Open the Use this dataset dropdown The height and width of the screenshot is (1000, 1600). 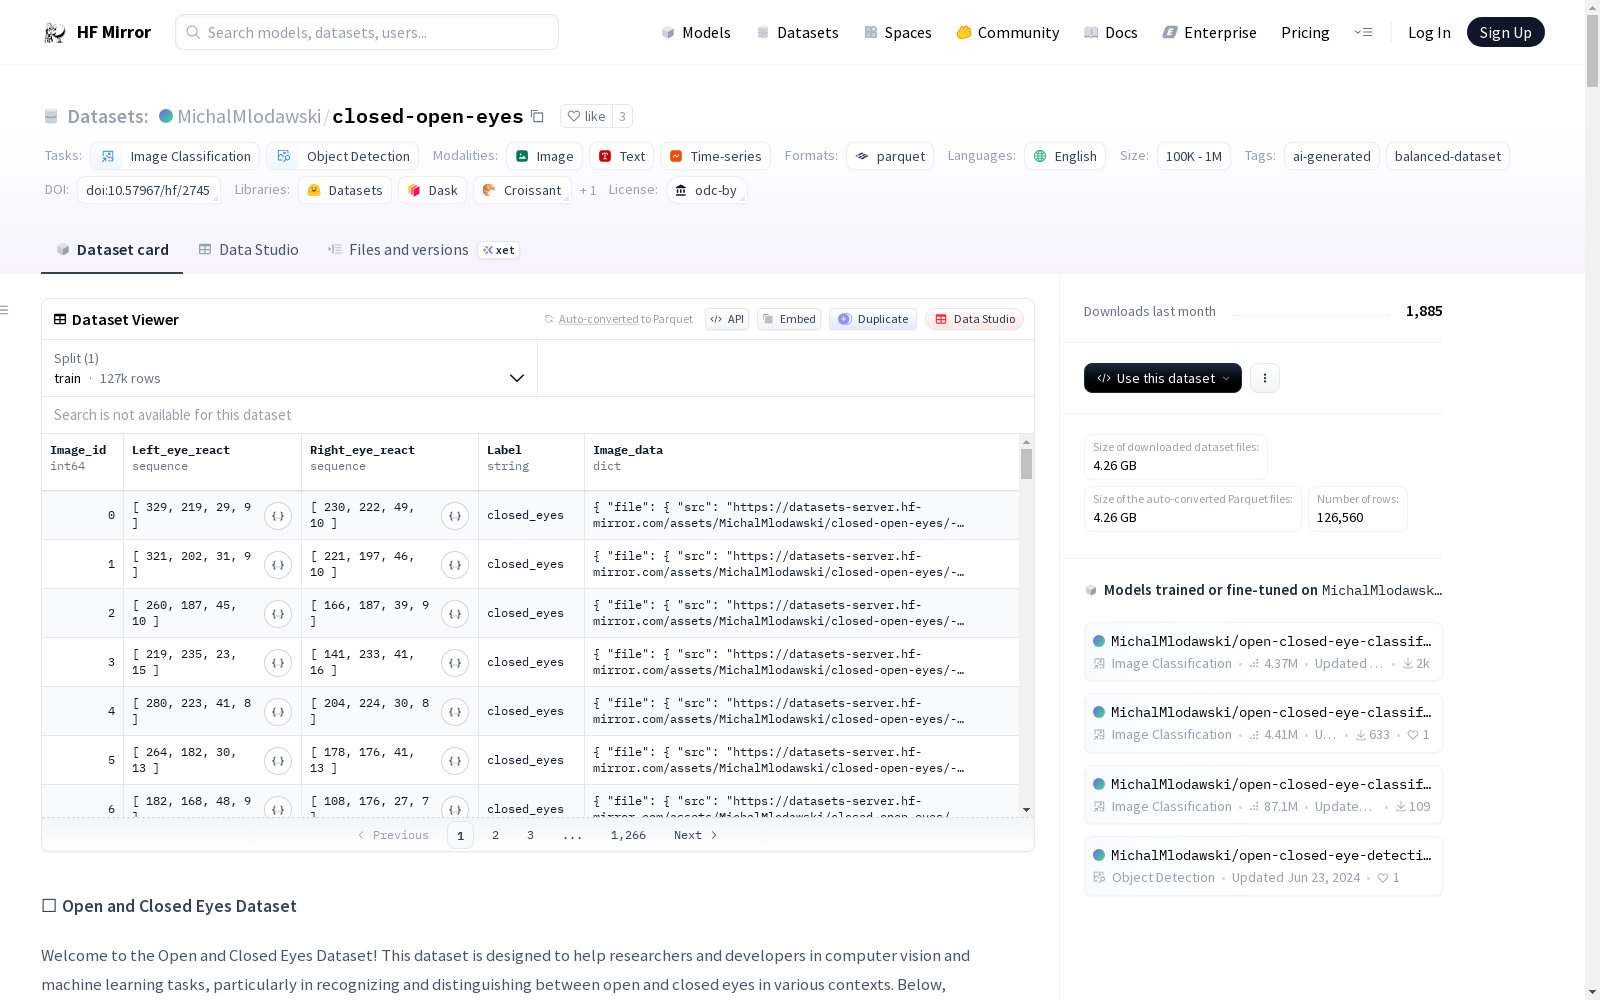click(x=1163, y=378)
